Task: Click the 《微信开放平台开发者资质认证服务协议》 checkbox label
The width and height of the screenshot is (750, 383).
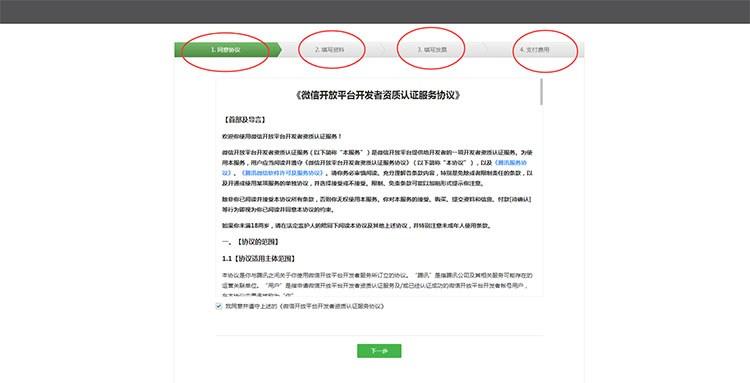Action: click(305, 306)
